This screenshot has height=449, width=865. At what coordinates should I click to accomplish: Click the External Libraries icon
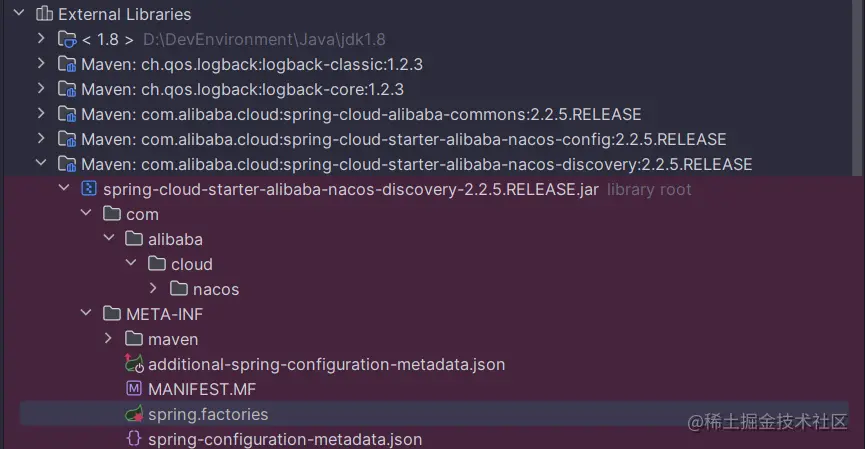click(x=44, y=14)
